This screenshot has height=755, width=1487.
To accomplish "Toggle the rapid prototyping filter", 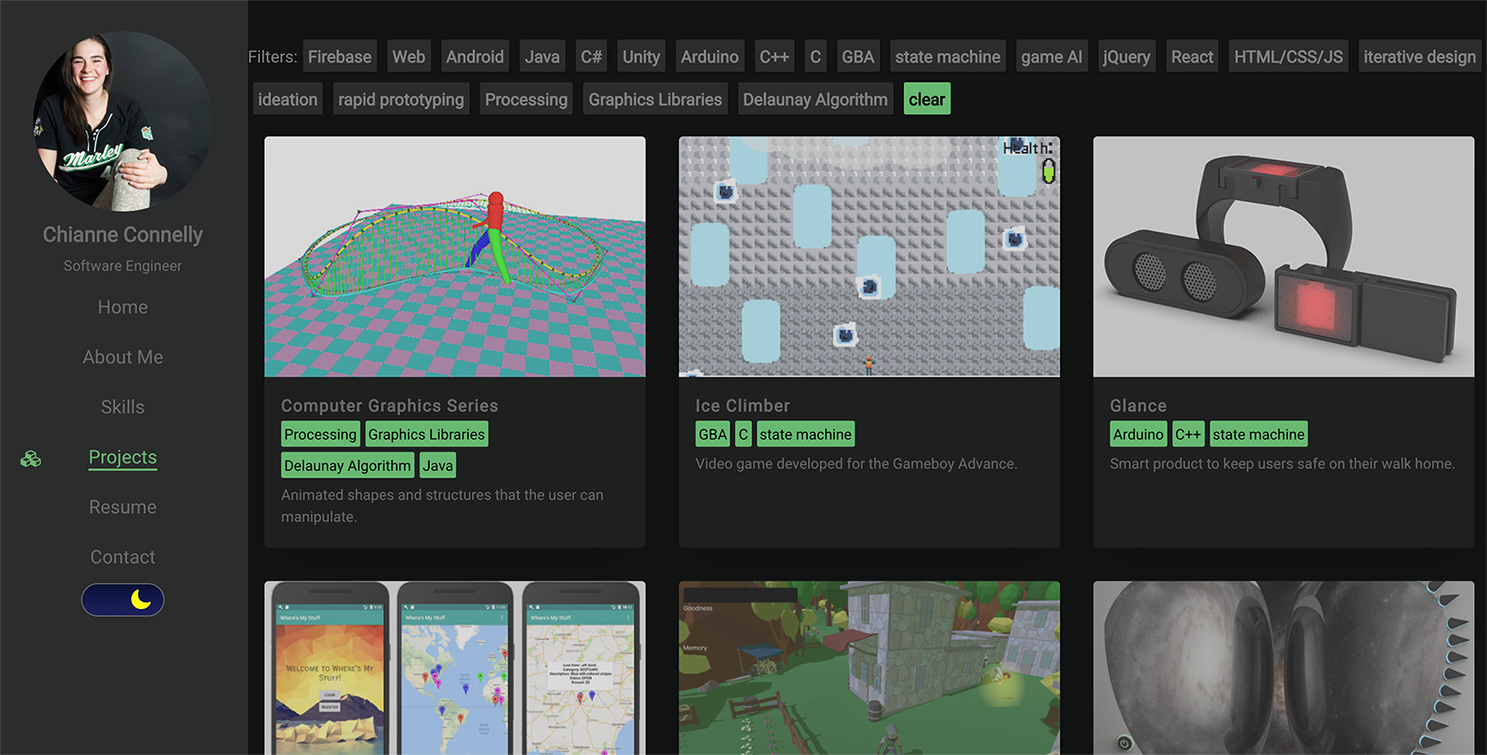I will (400, 98).
